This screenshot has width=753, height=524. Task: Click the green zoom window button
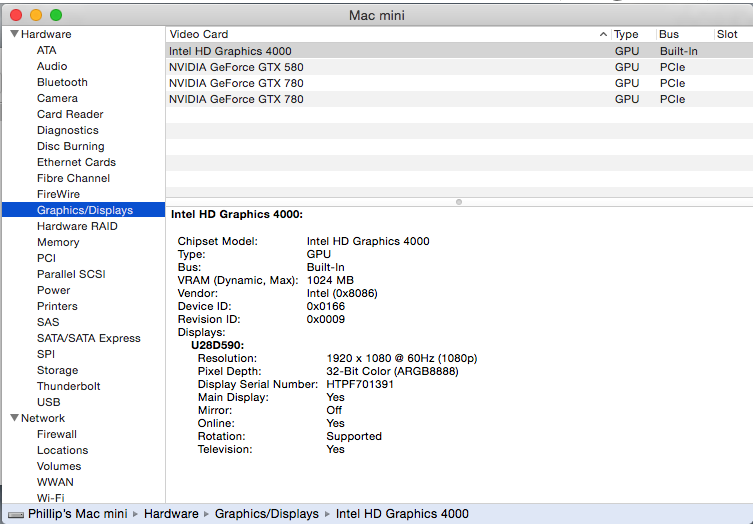56,15
